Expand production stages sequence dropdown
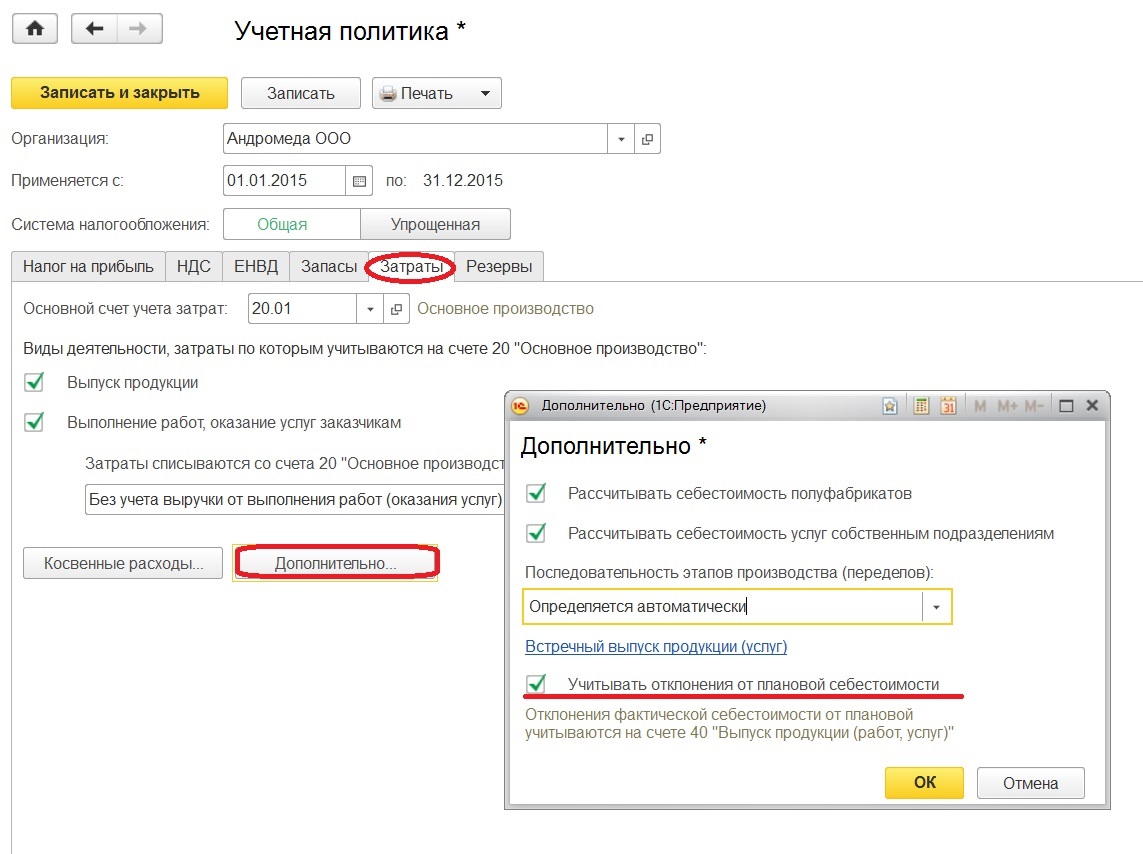This screenshot has height=854, width=1143. (x=937, y=607)
